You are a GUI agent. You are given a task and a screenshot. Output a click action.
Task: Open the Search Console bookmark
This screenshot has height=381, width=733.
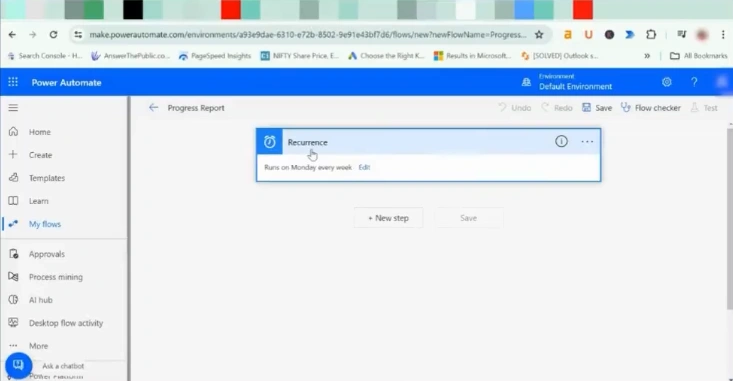[x=45, y=56]
